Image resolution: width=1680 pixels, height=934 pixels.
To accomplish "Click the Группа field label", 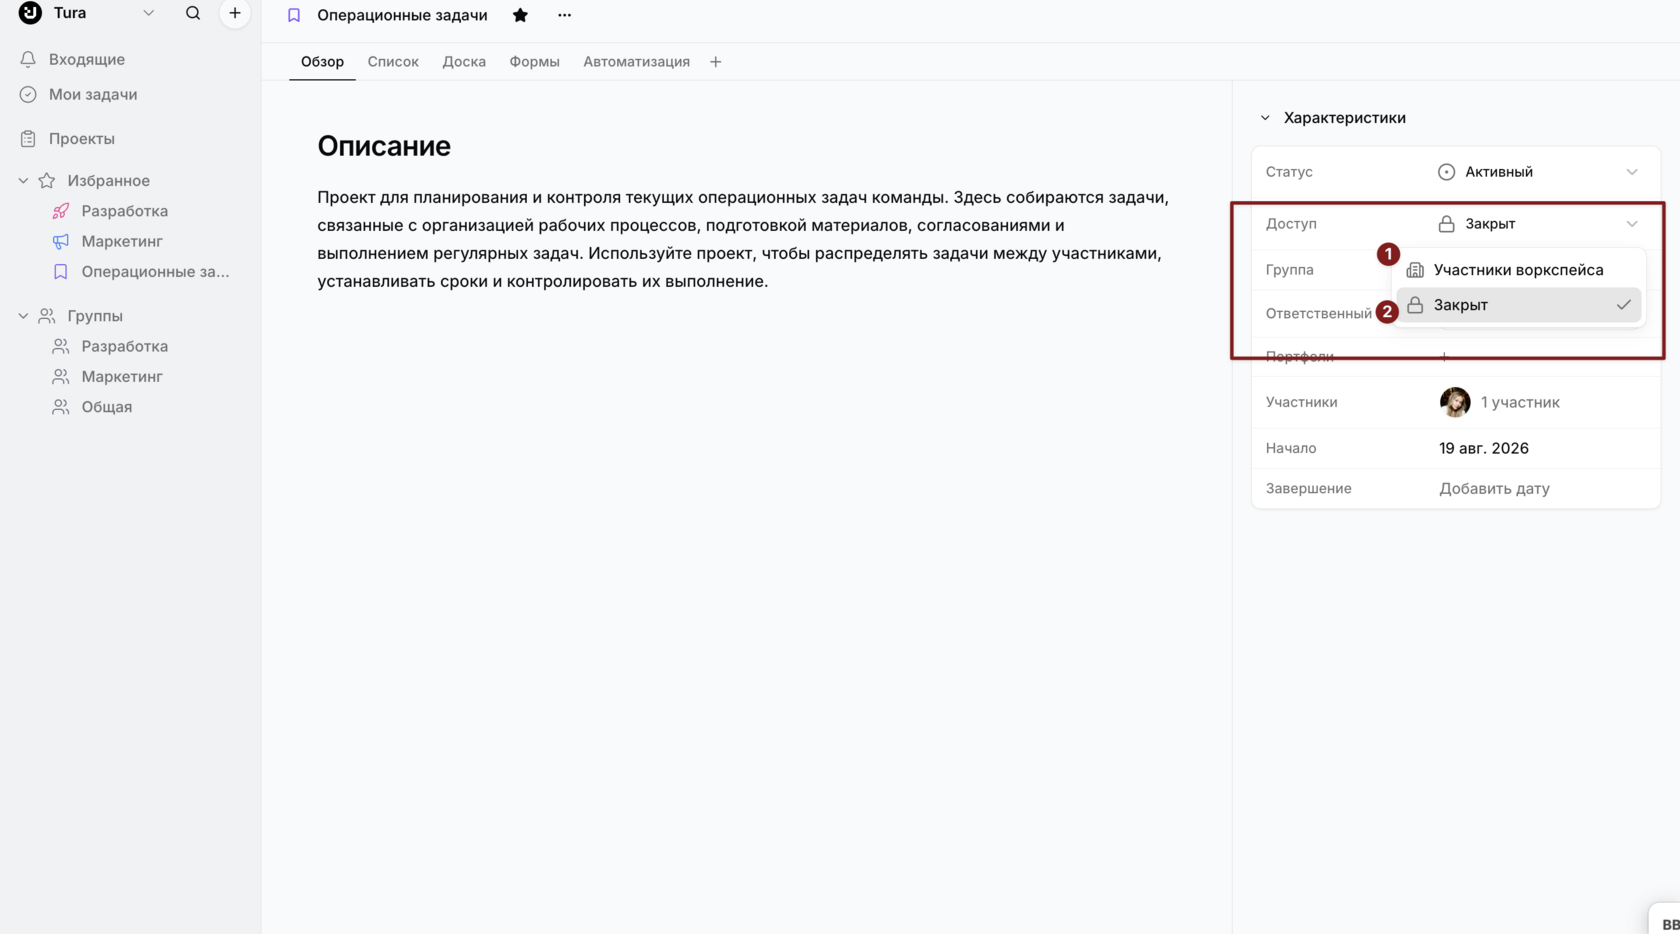I will click(x=1289, y=270).
